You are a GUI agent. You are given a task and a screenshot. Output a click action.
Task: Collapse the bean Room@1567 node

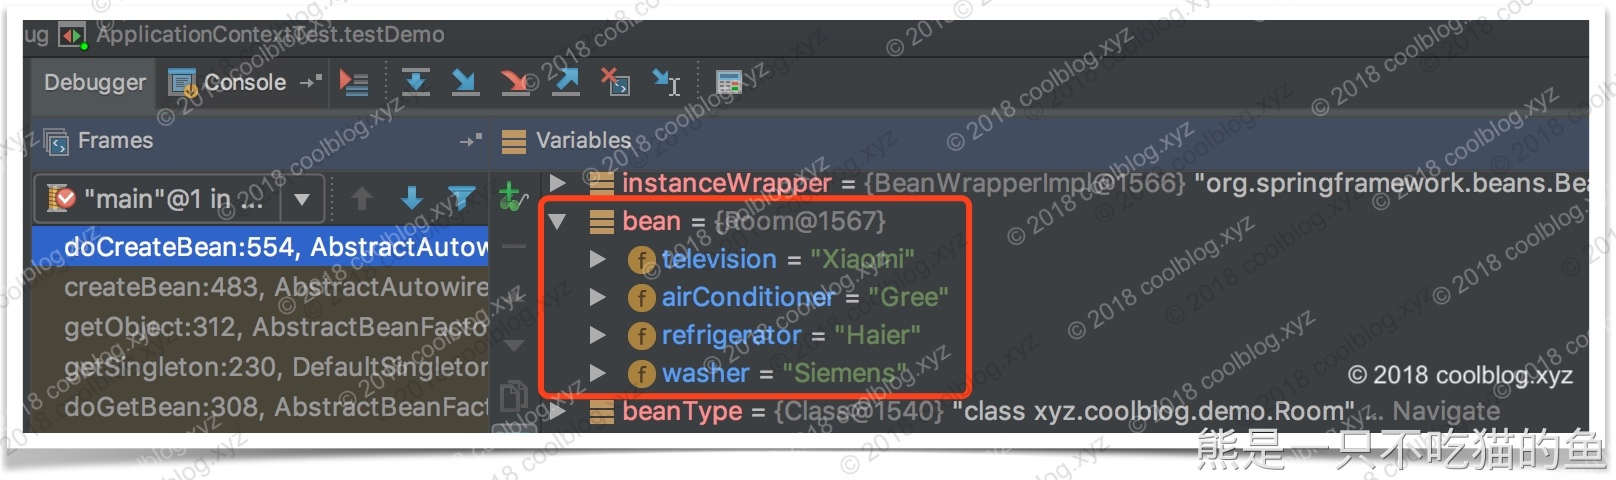click(x=558, y=221)
